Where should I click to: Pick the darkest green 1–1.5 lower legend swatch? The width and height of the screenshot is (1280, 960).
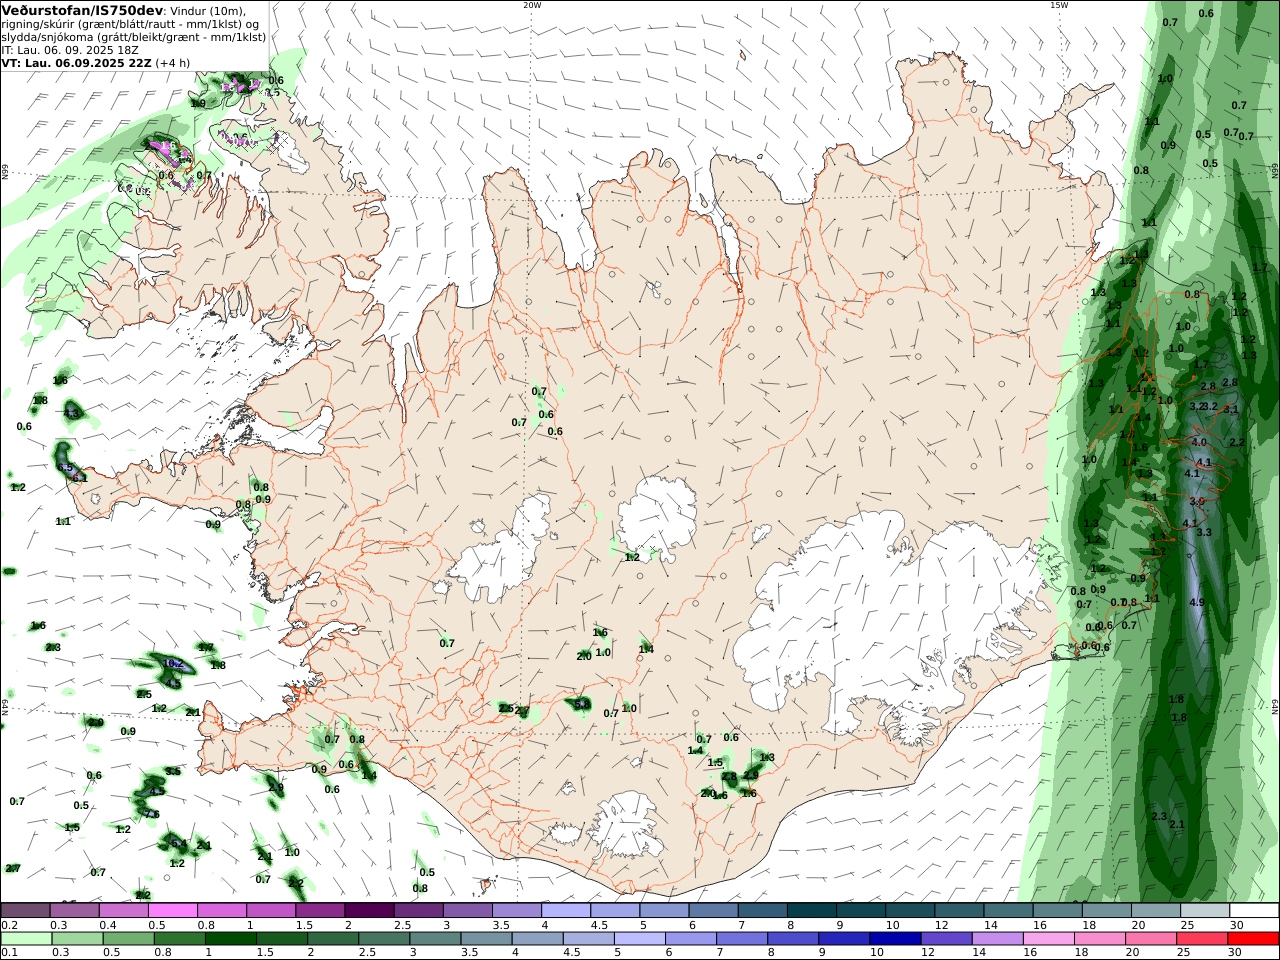tap(230, 938)
